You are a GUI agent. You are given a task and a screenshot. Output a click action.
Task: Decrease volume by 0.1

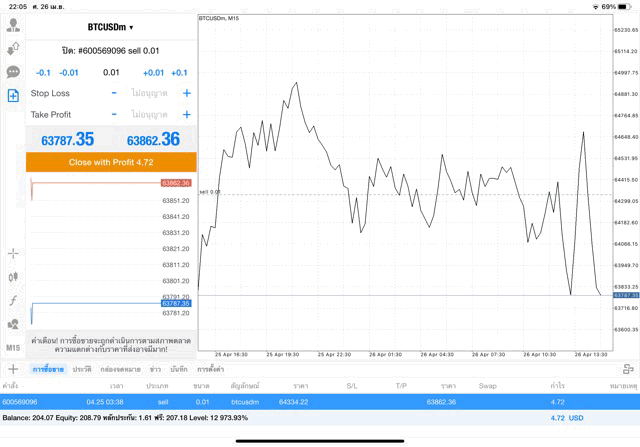tap(43, 73)
